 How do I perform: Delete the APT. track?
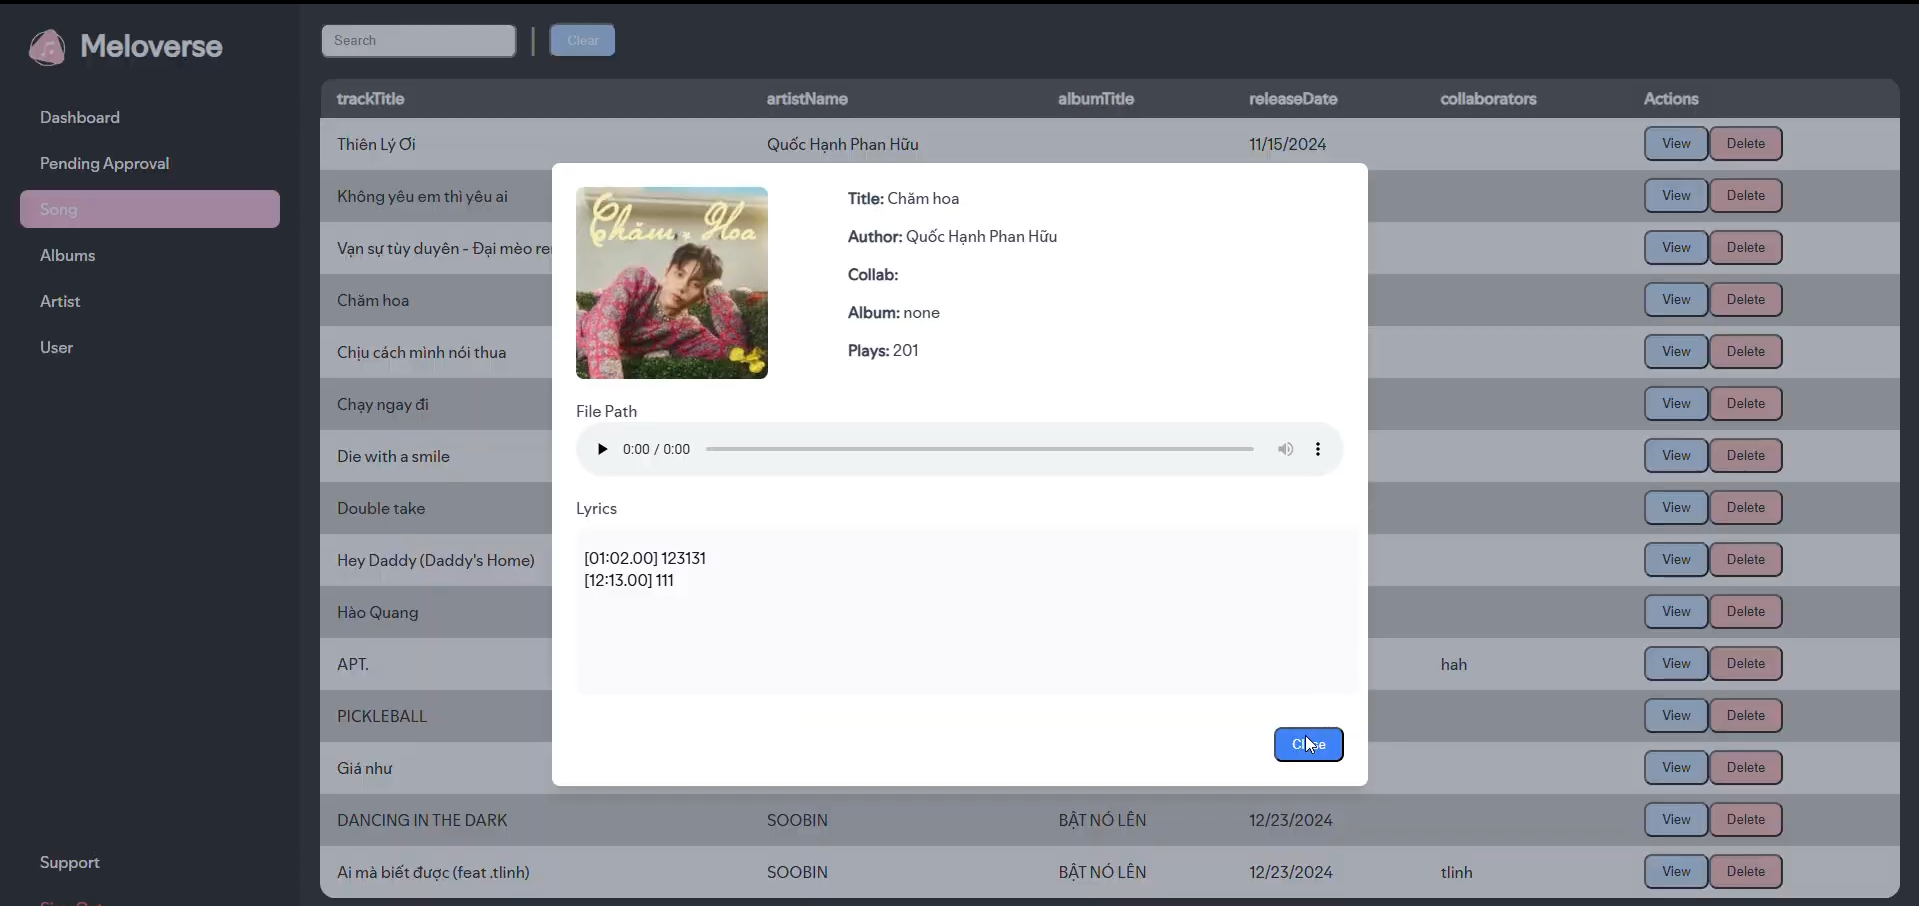coord(1745,664)
